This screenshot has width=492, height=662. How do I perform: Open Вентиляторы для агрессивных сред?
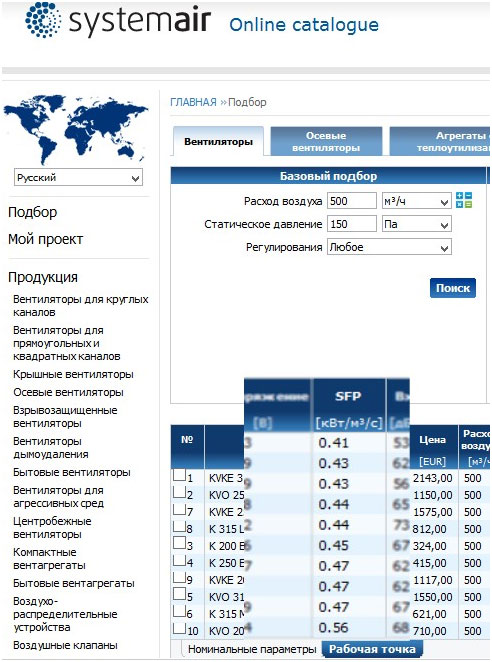(58, 496)
